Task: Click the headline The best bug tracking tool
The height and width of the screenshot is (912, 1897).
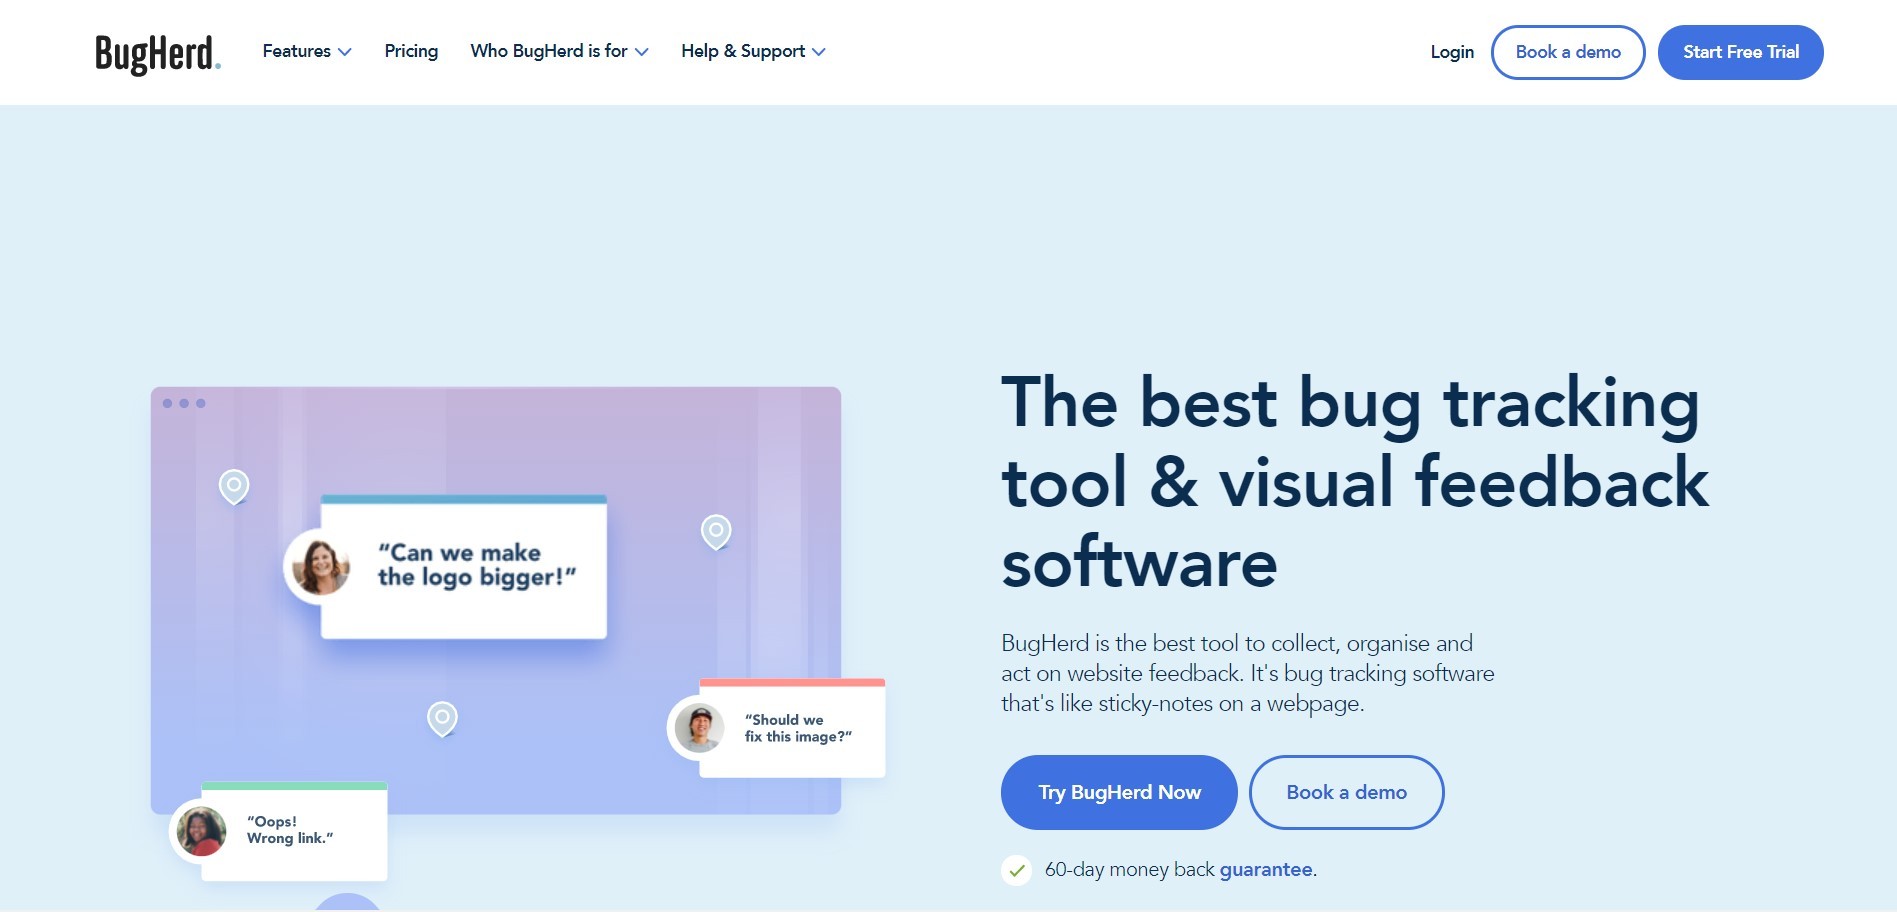Action: [1355, 482]
